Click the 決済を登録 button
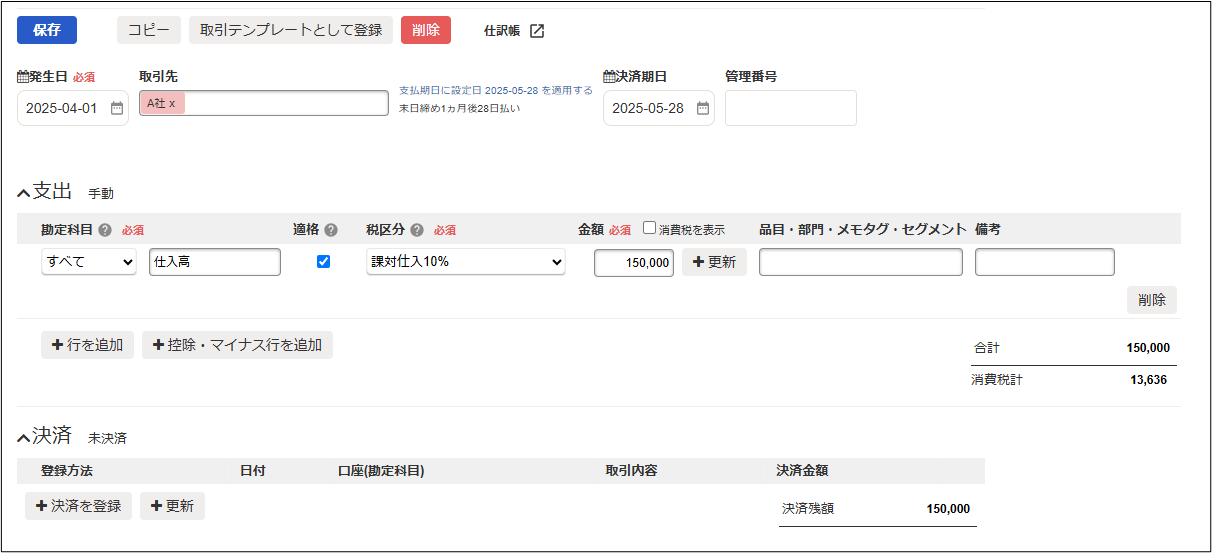The width and height of the screenshot is (1212, 553). click(x=78, y=506)
